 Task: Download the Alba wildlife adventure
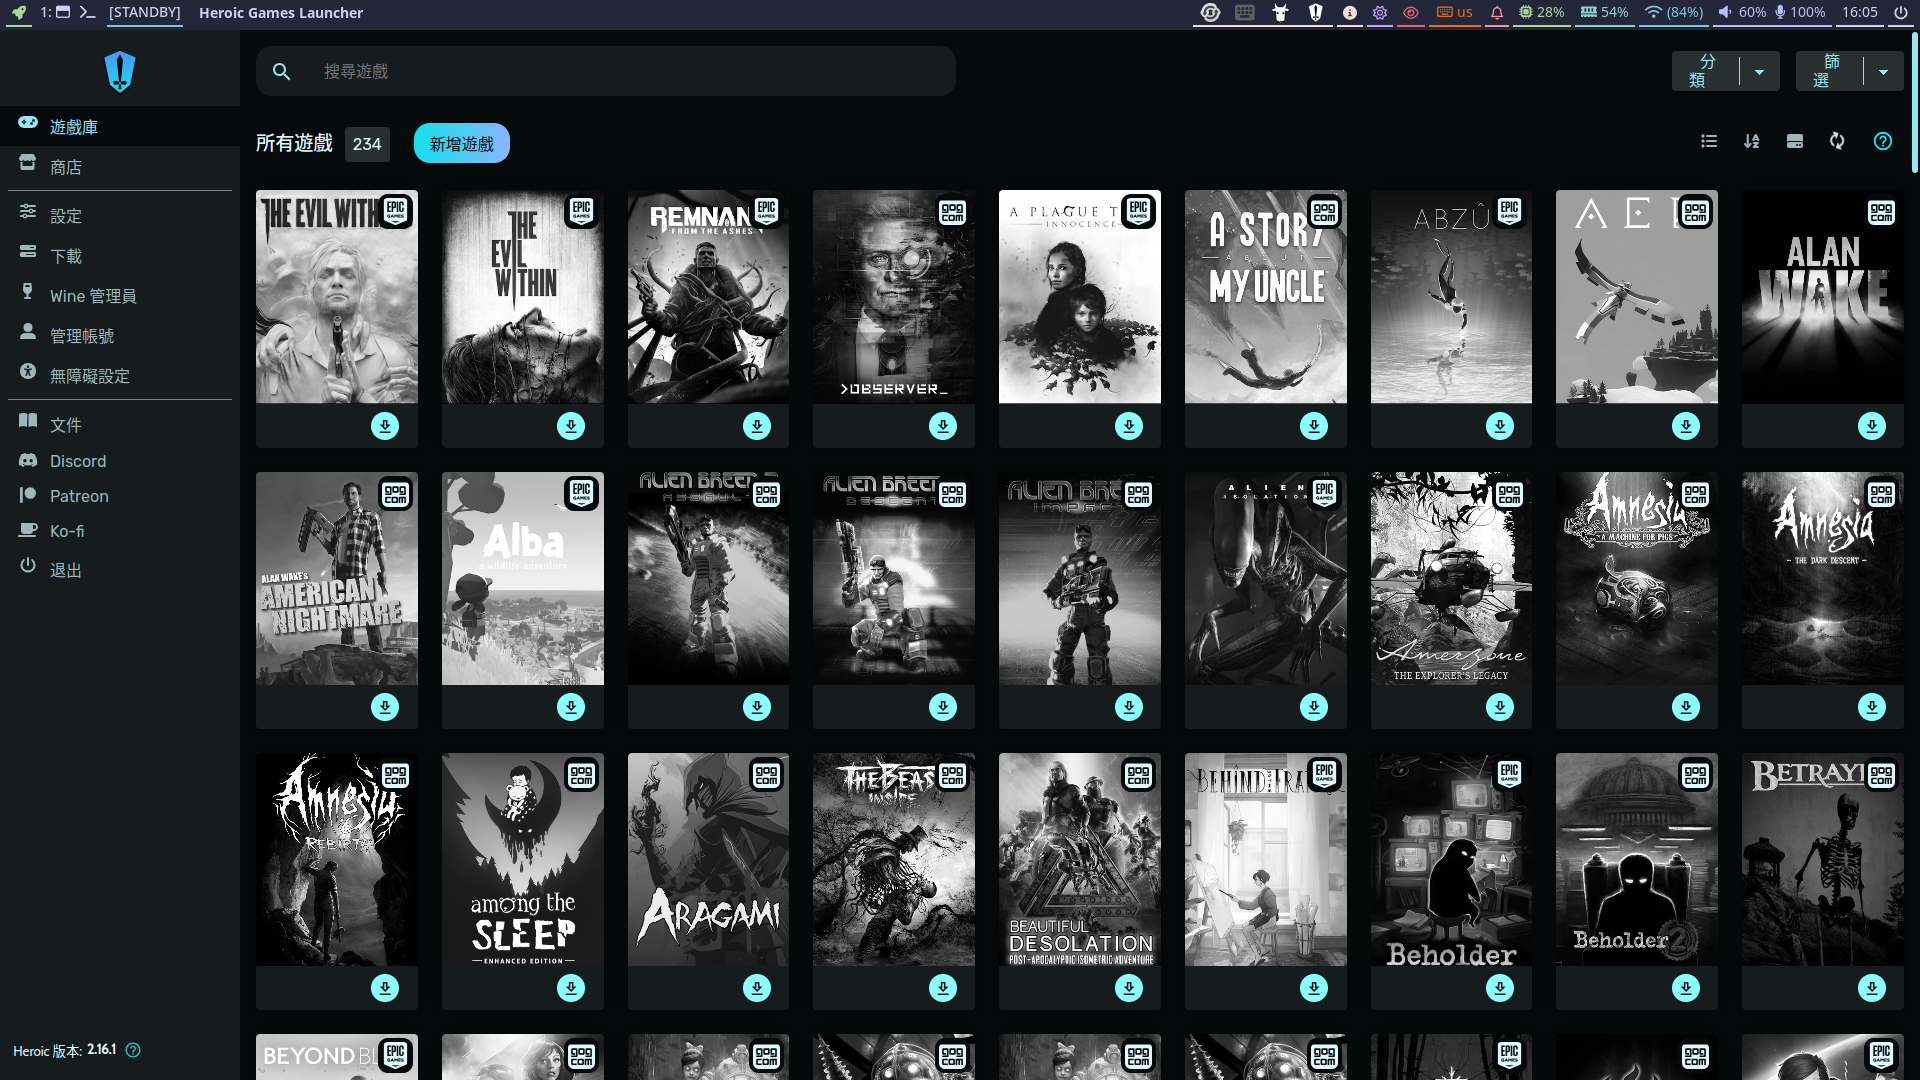pyautogui.click(x=571, y=707)
